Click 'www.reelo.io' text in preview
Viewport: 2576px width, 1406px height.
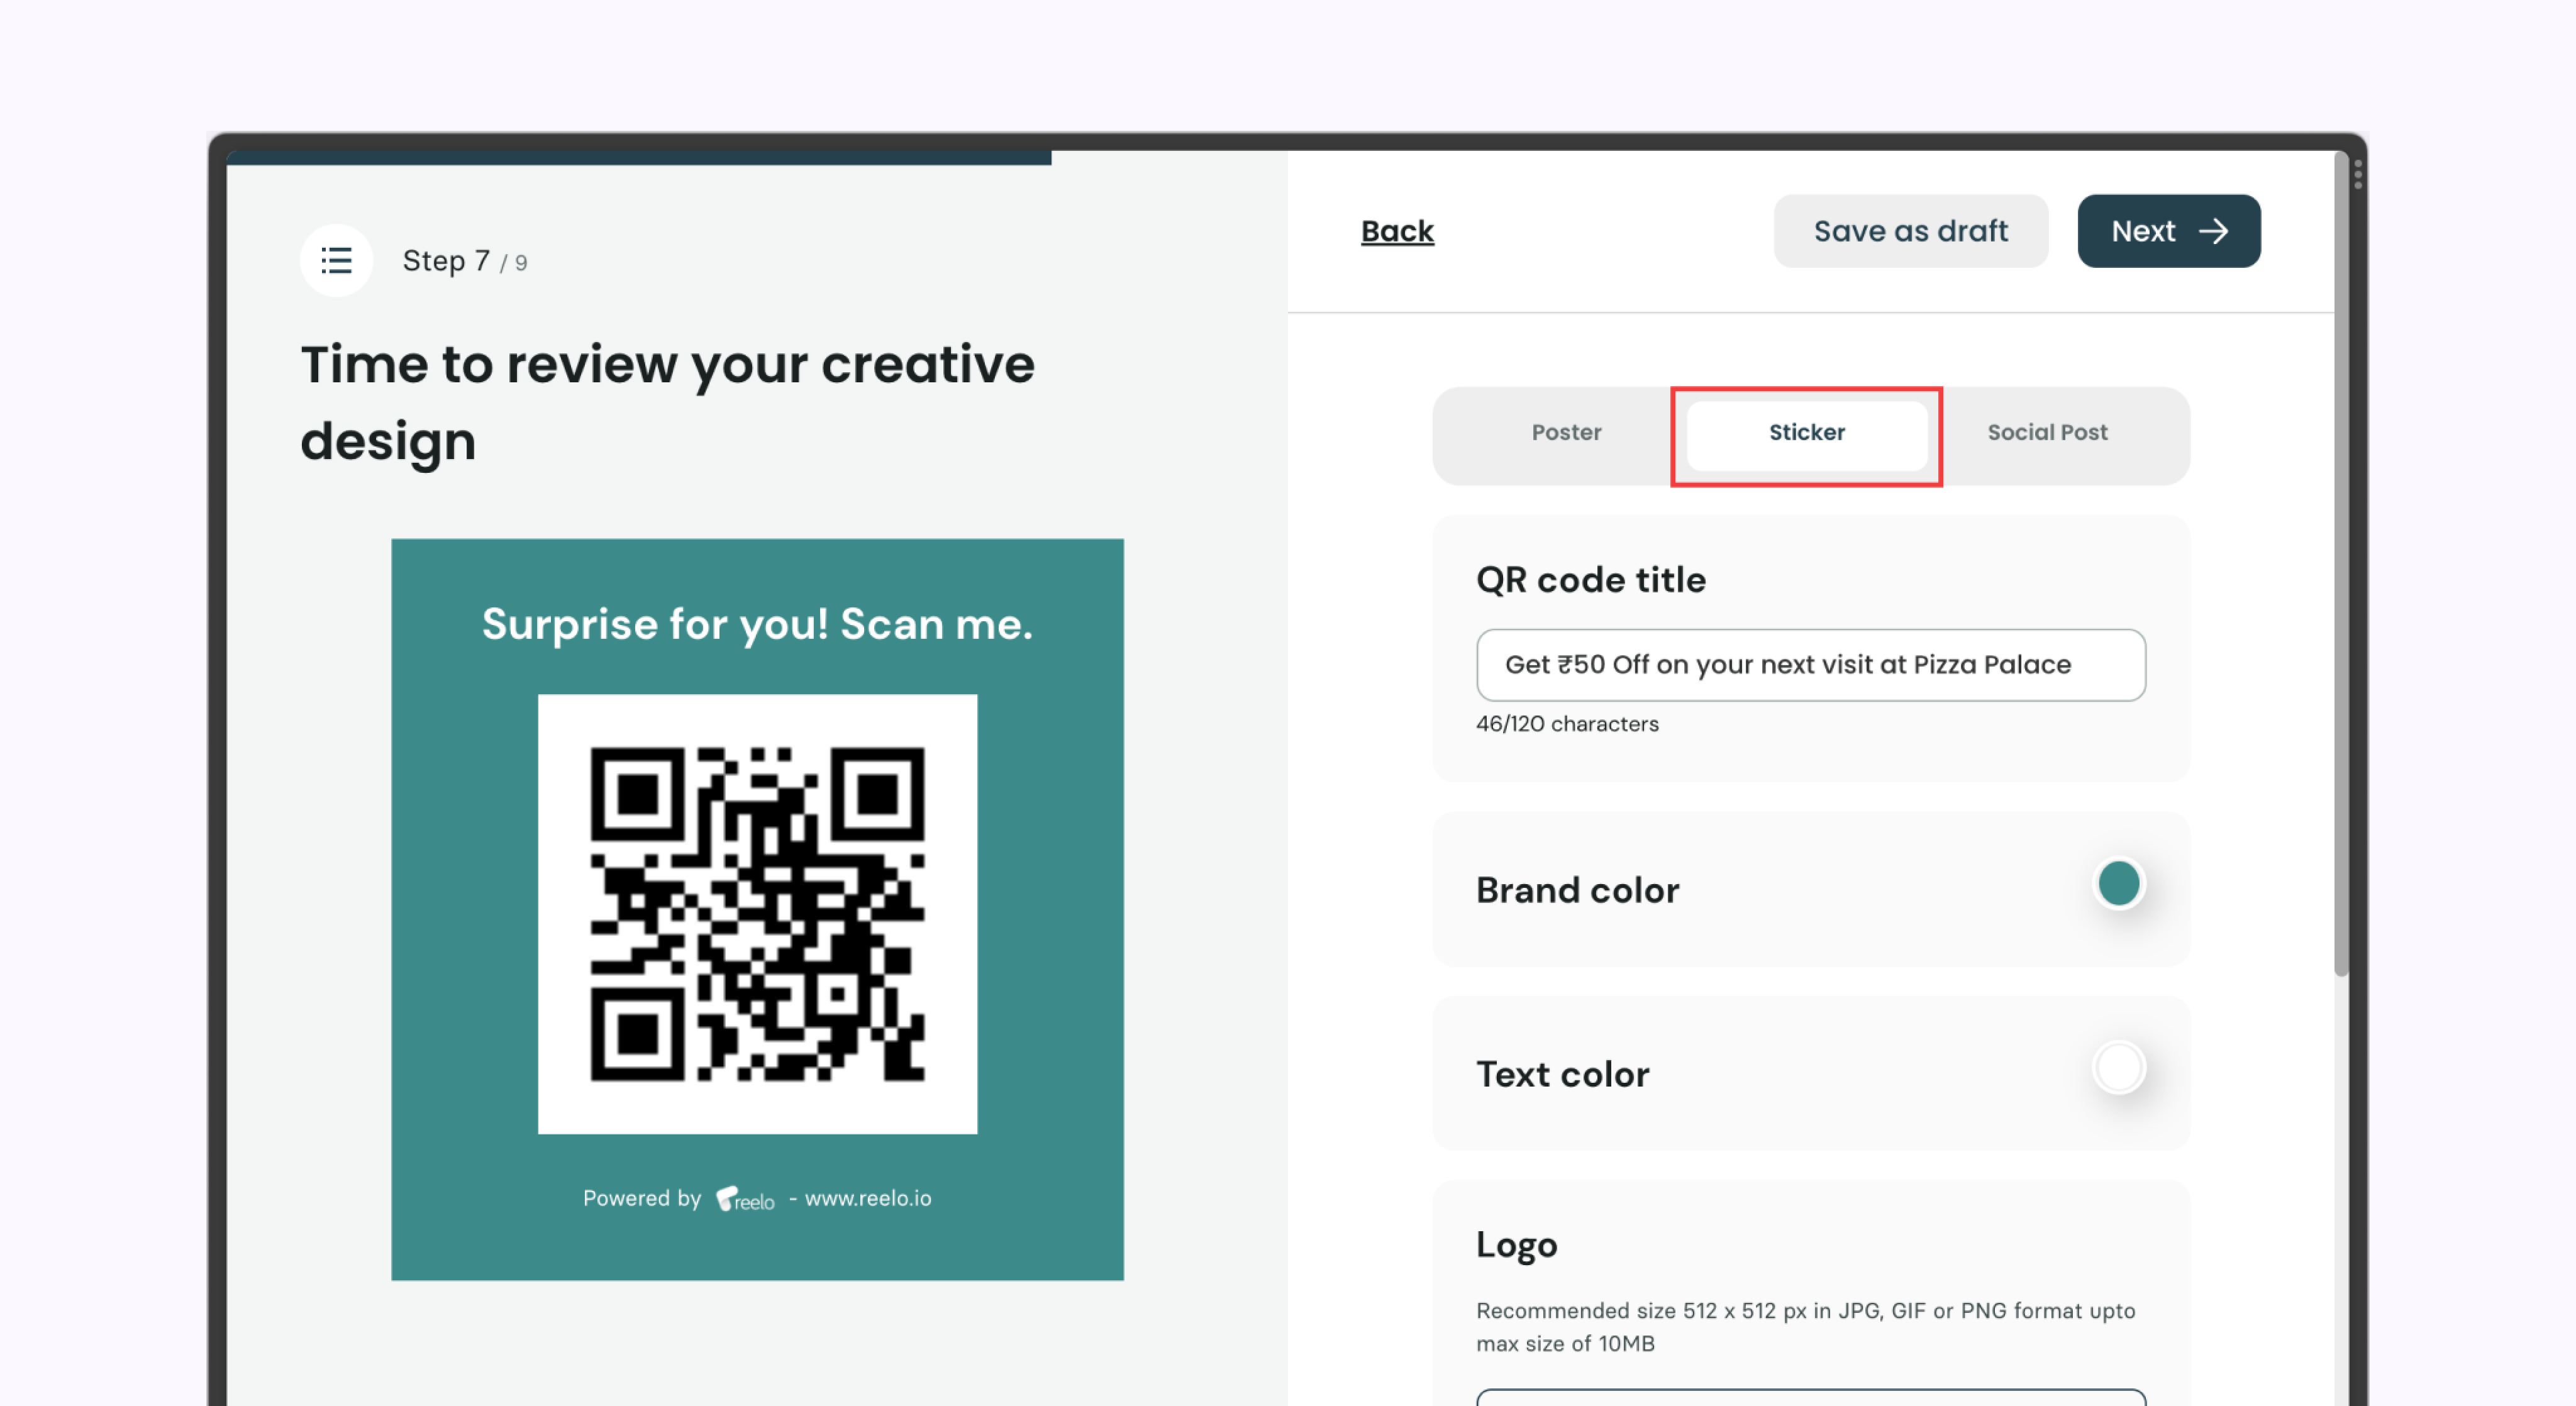(868, 1198)
